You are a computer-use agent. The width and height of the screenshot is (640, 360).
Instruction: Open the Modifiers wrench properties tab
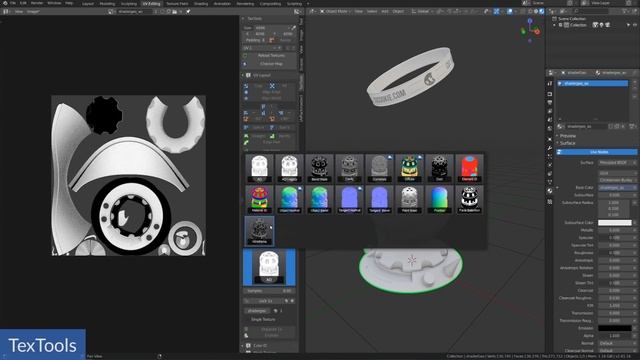coord(550,148)
